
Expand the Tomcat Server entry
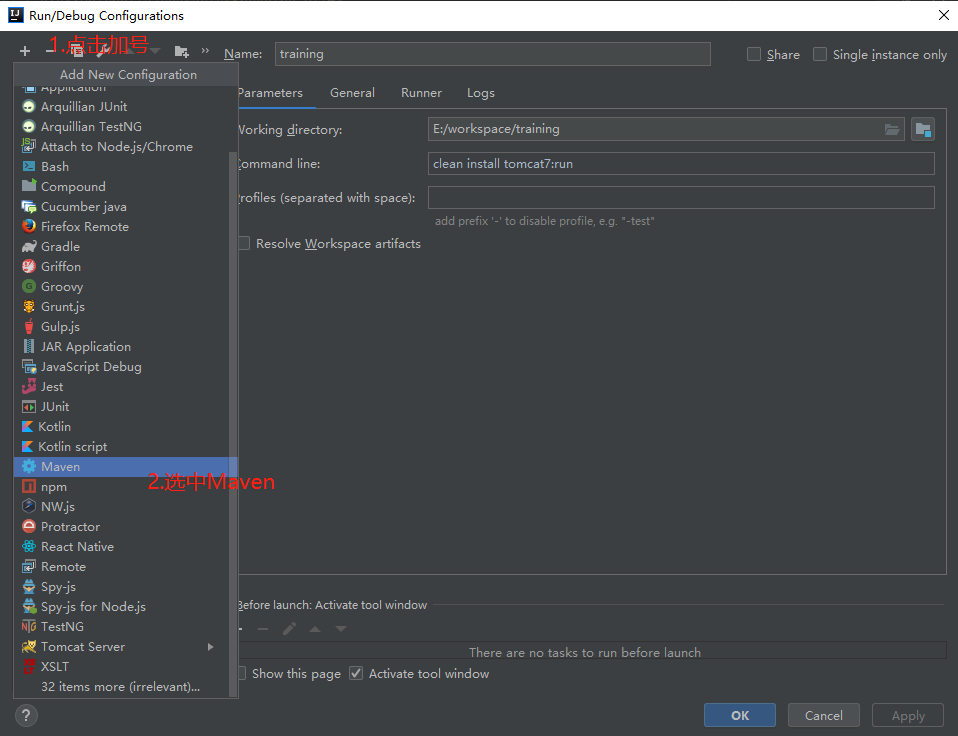[x=210, y=646]
